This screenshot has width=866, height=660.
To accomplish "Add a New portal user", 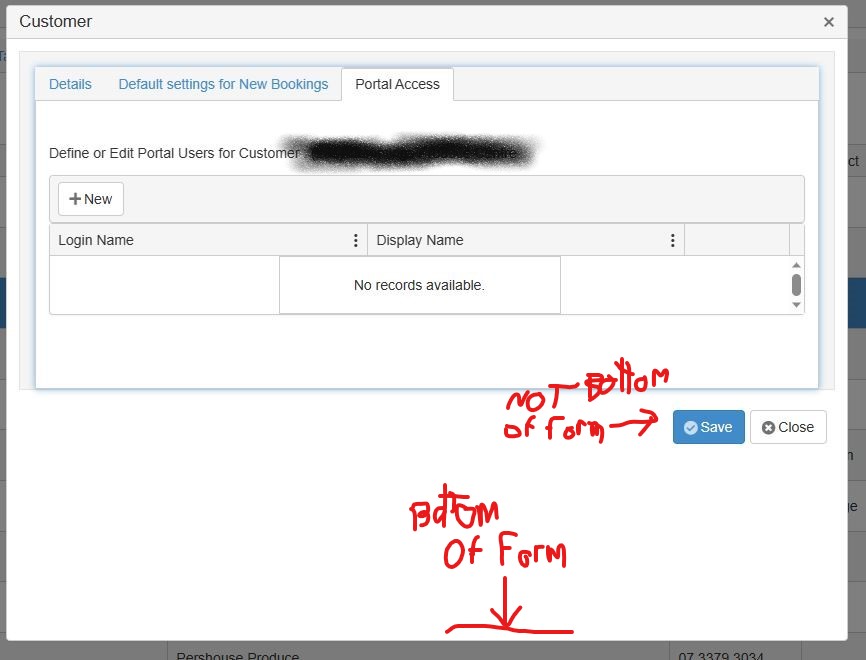I will (x=91, y=199).
